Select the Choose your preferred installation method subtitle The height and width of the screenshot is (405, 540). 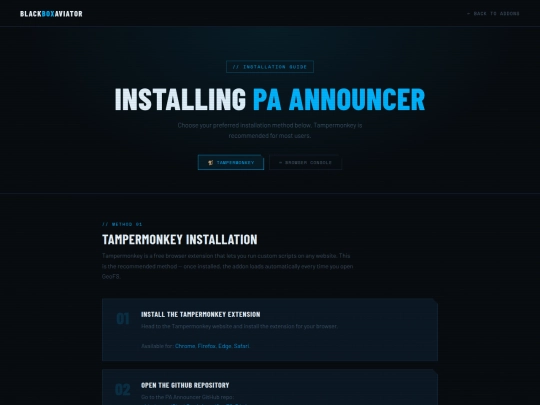tap(270, 131)
